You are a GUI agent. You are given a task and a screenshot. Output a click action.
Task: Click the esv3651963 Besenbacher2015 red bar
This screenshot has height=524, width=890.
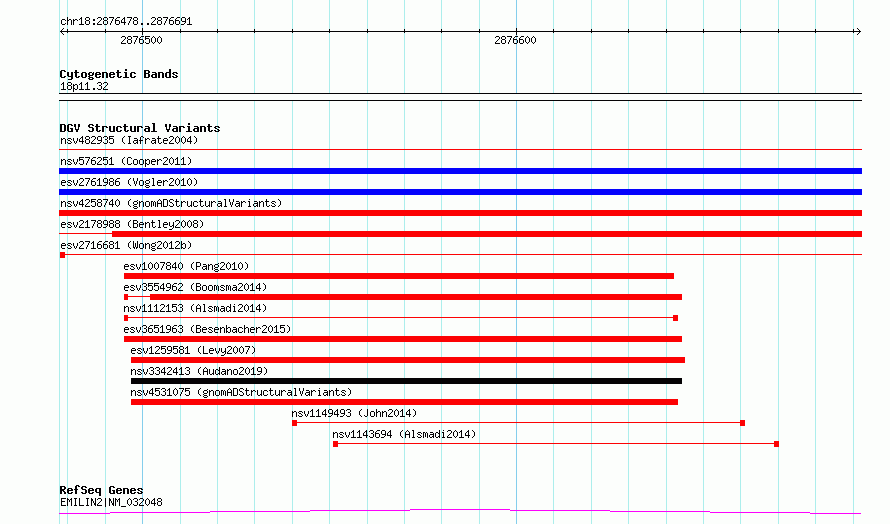pyautogui.click(x=402, y=339)
